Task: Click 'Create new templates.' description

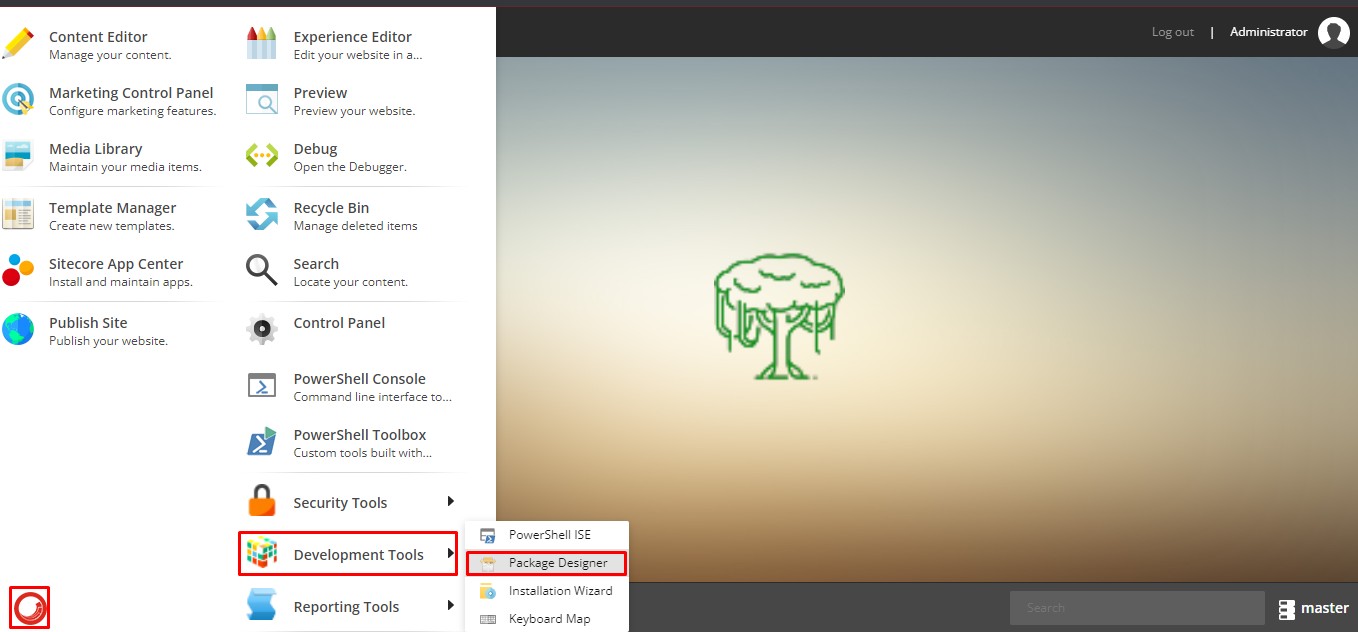Action: [x=111, y=226]
